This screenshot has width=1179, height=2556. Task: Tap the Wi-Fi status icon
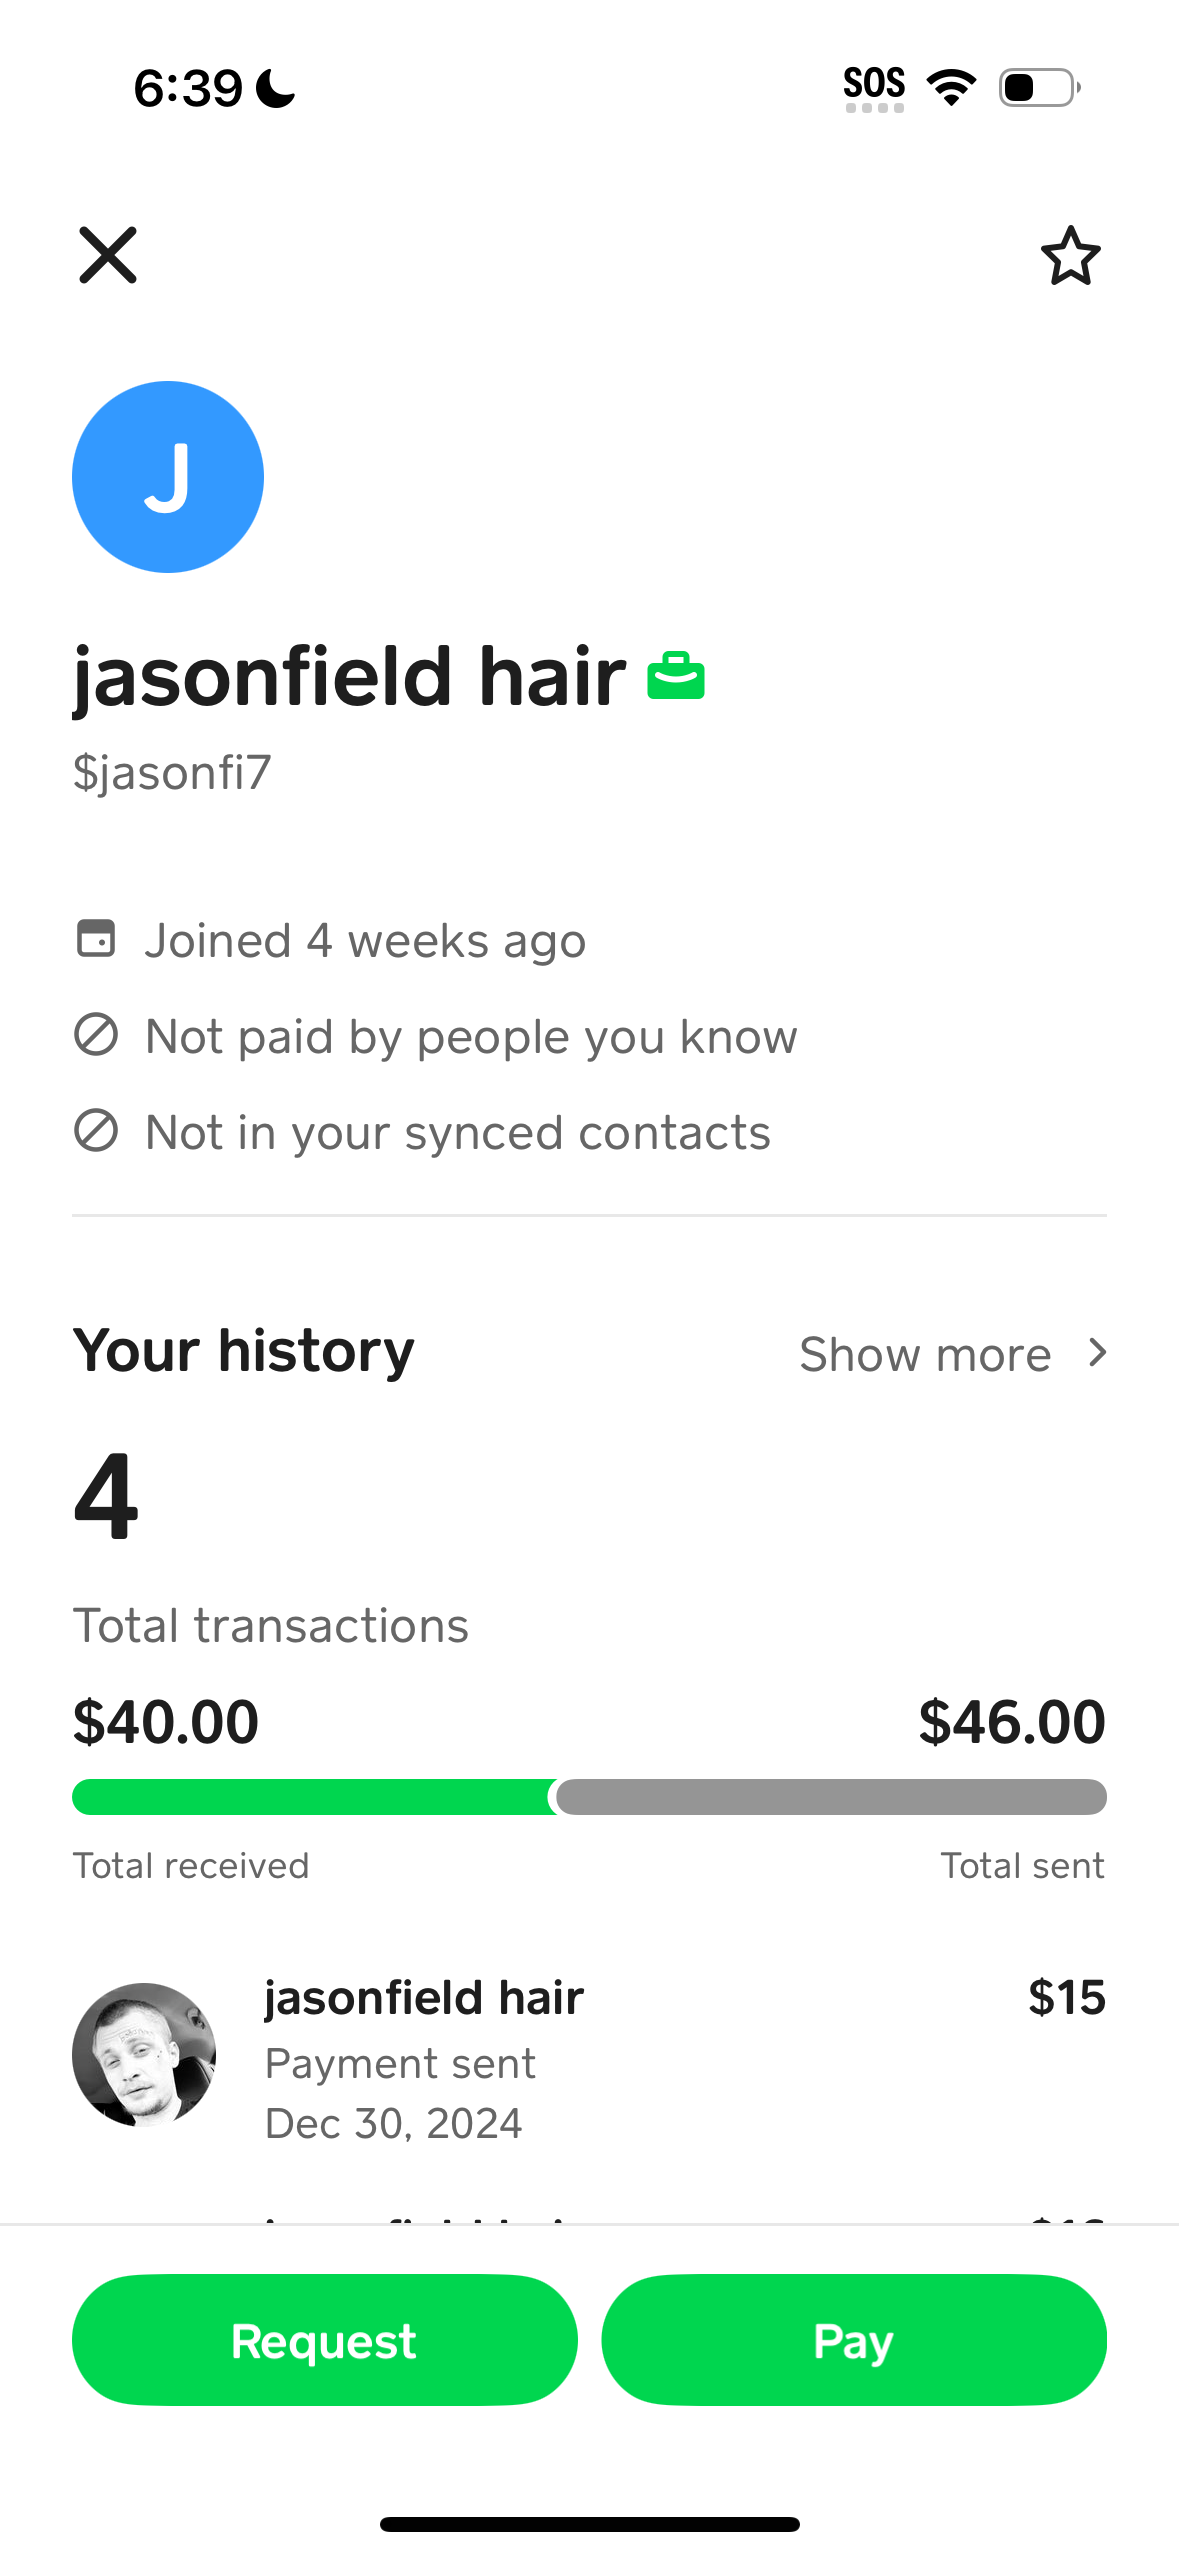coord(952,87)
